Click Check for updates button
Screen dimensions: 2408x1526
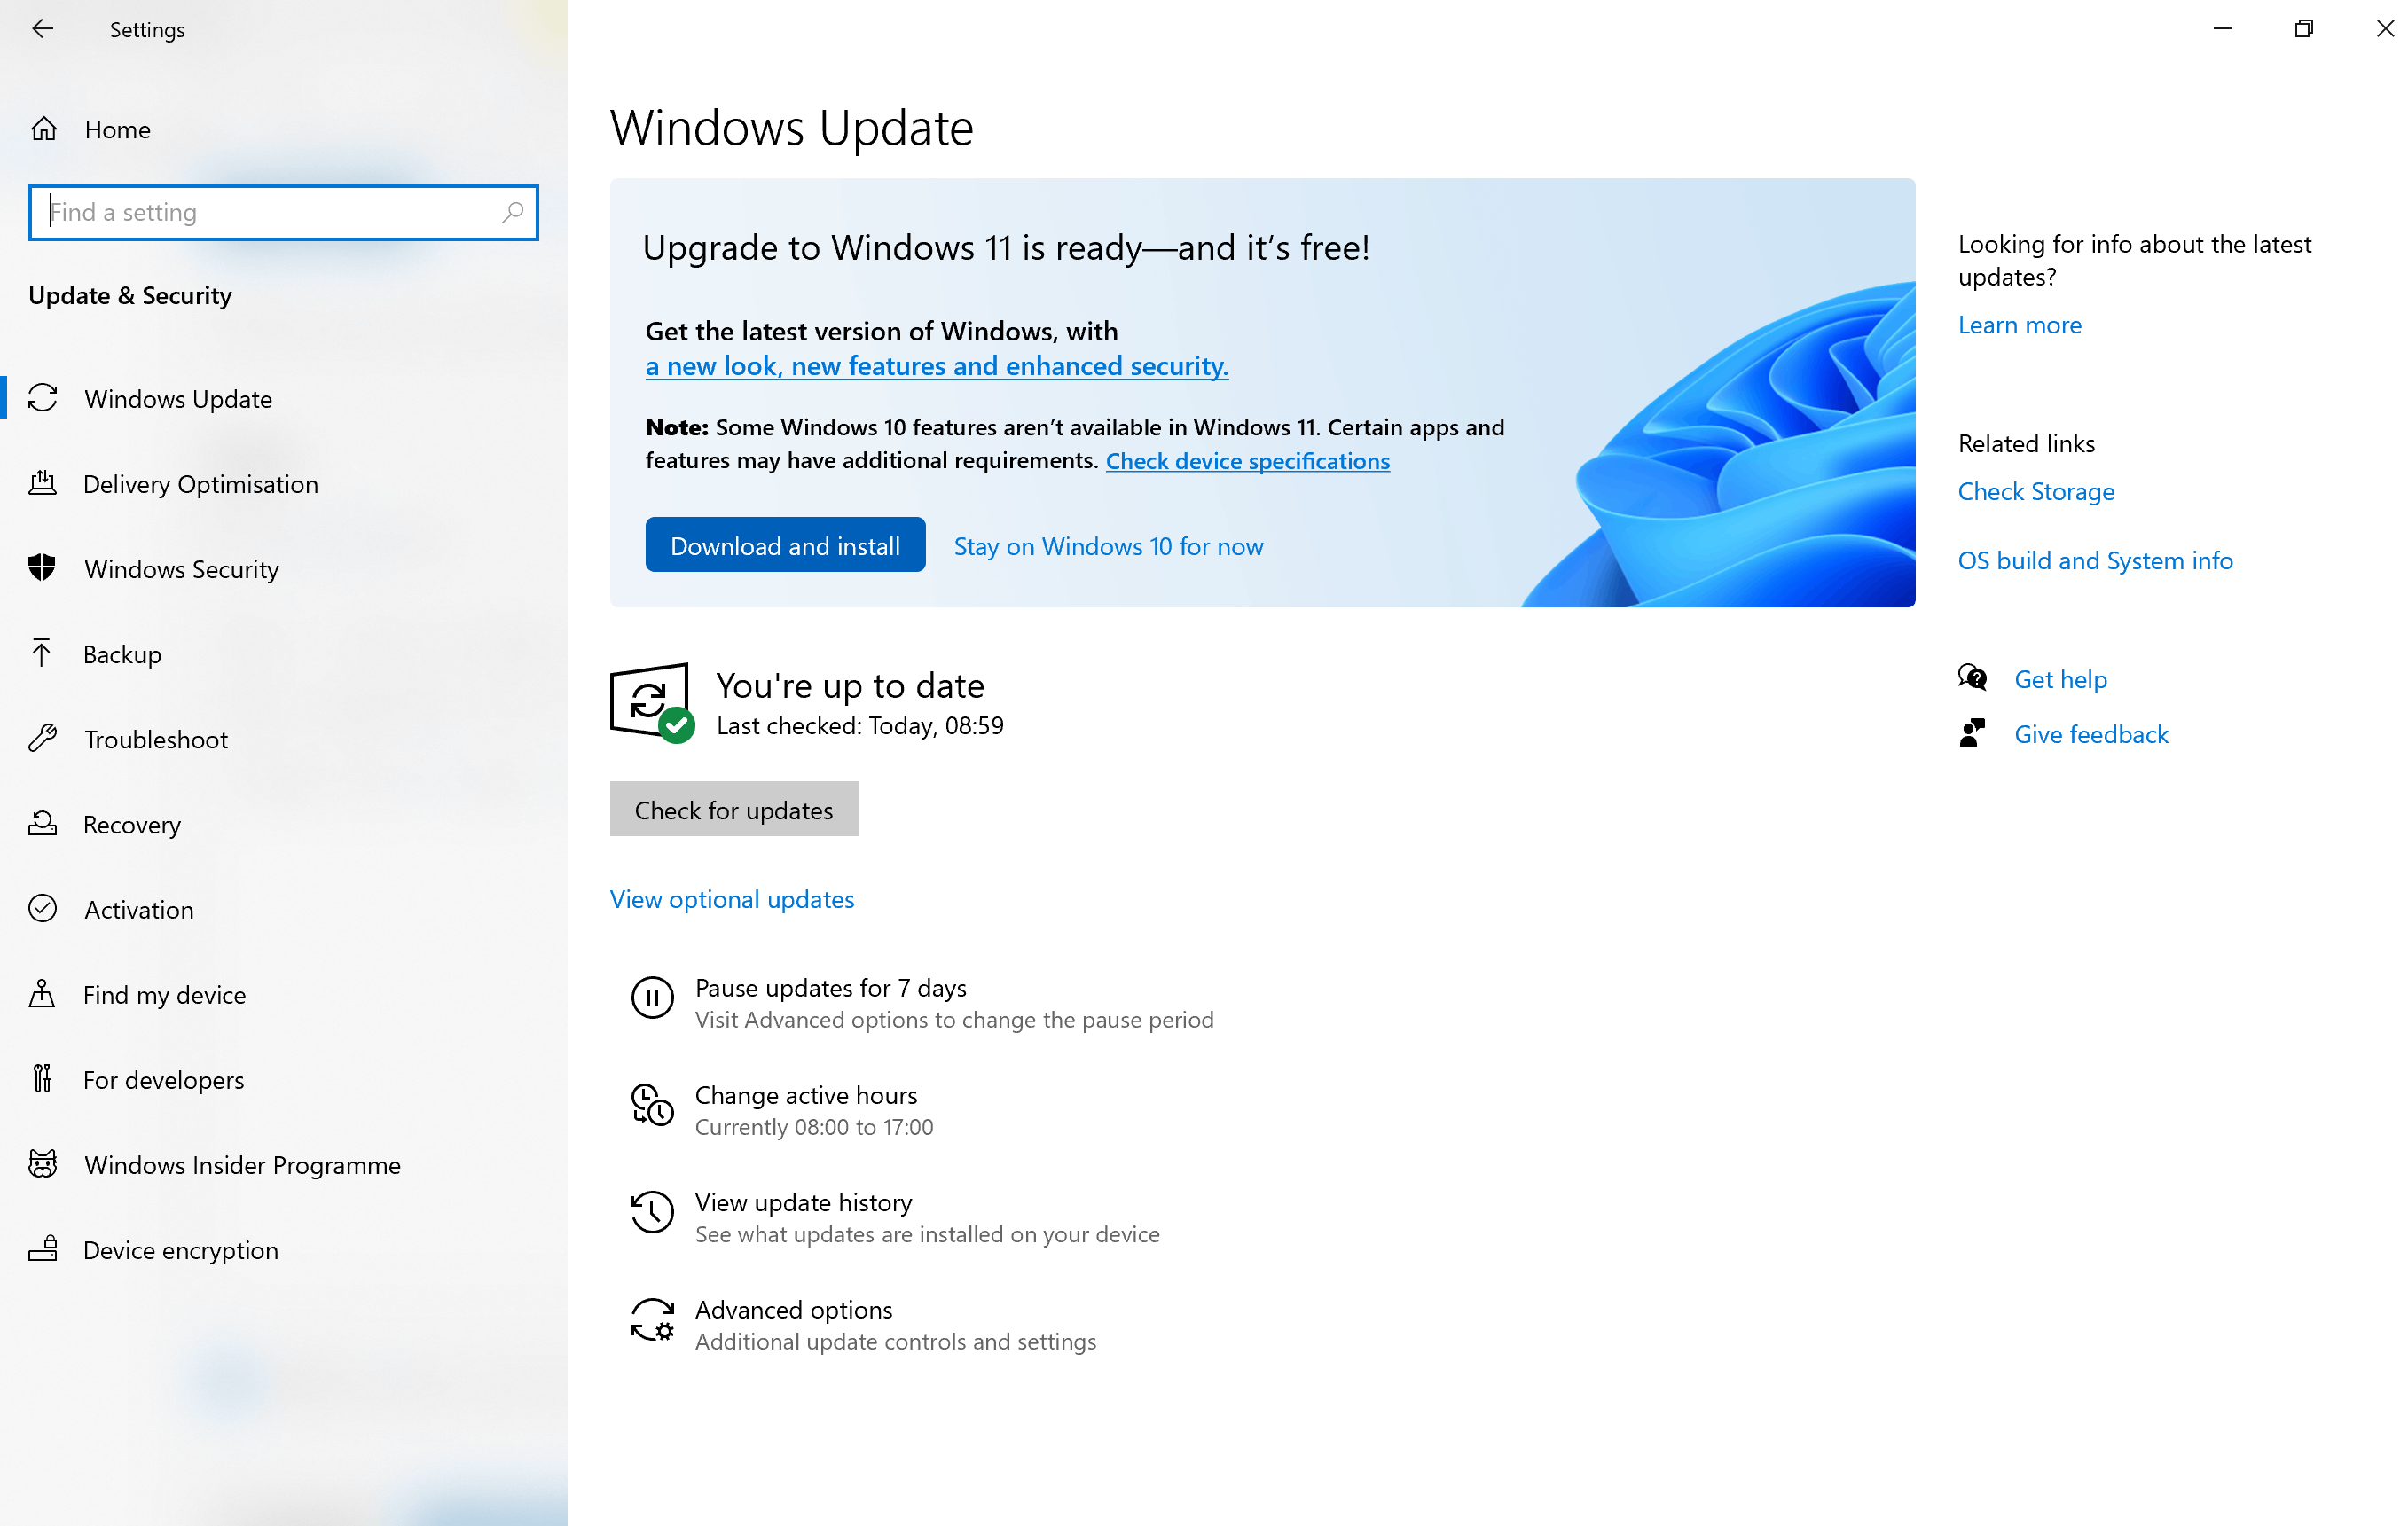tap(733, 809)
